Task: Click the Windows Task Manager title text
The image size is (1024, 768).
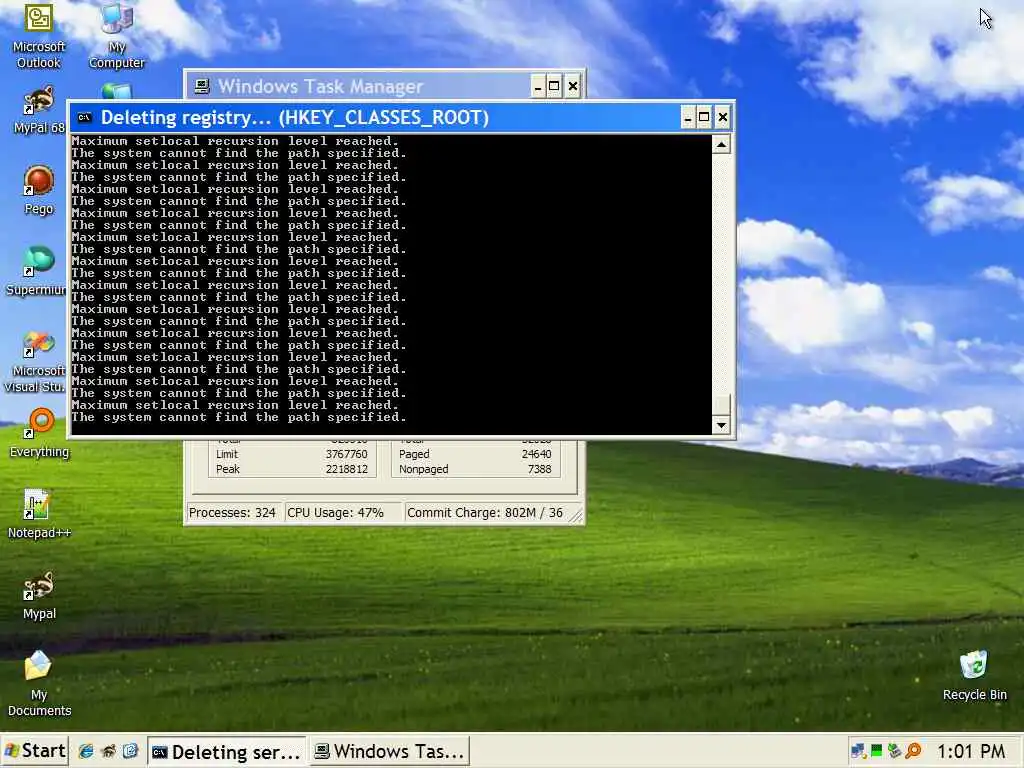Action: point(320,86)
